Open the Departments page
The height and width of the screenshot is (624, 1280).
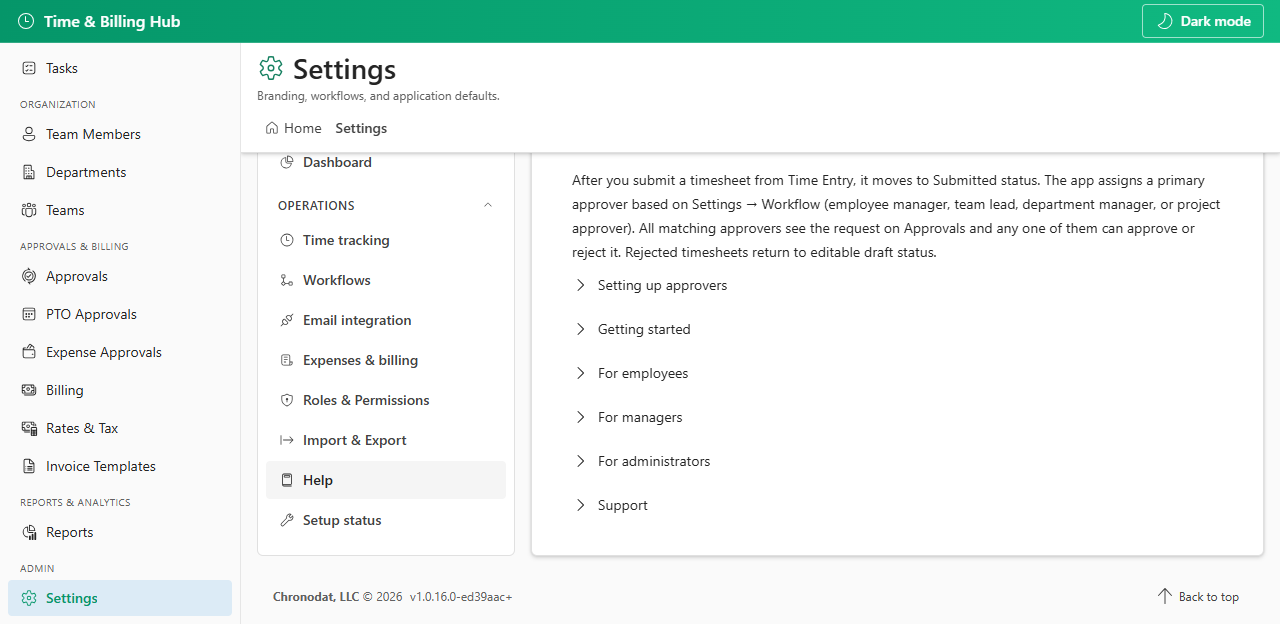[x=120, y=172]
